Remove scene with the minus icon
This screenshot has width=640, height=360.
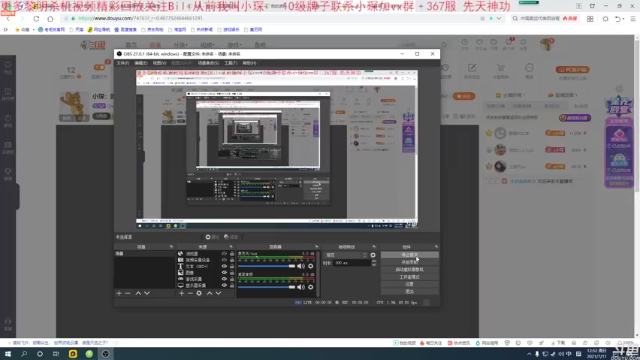click(x=128, y=293)
